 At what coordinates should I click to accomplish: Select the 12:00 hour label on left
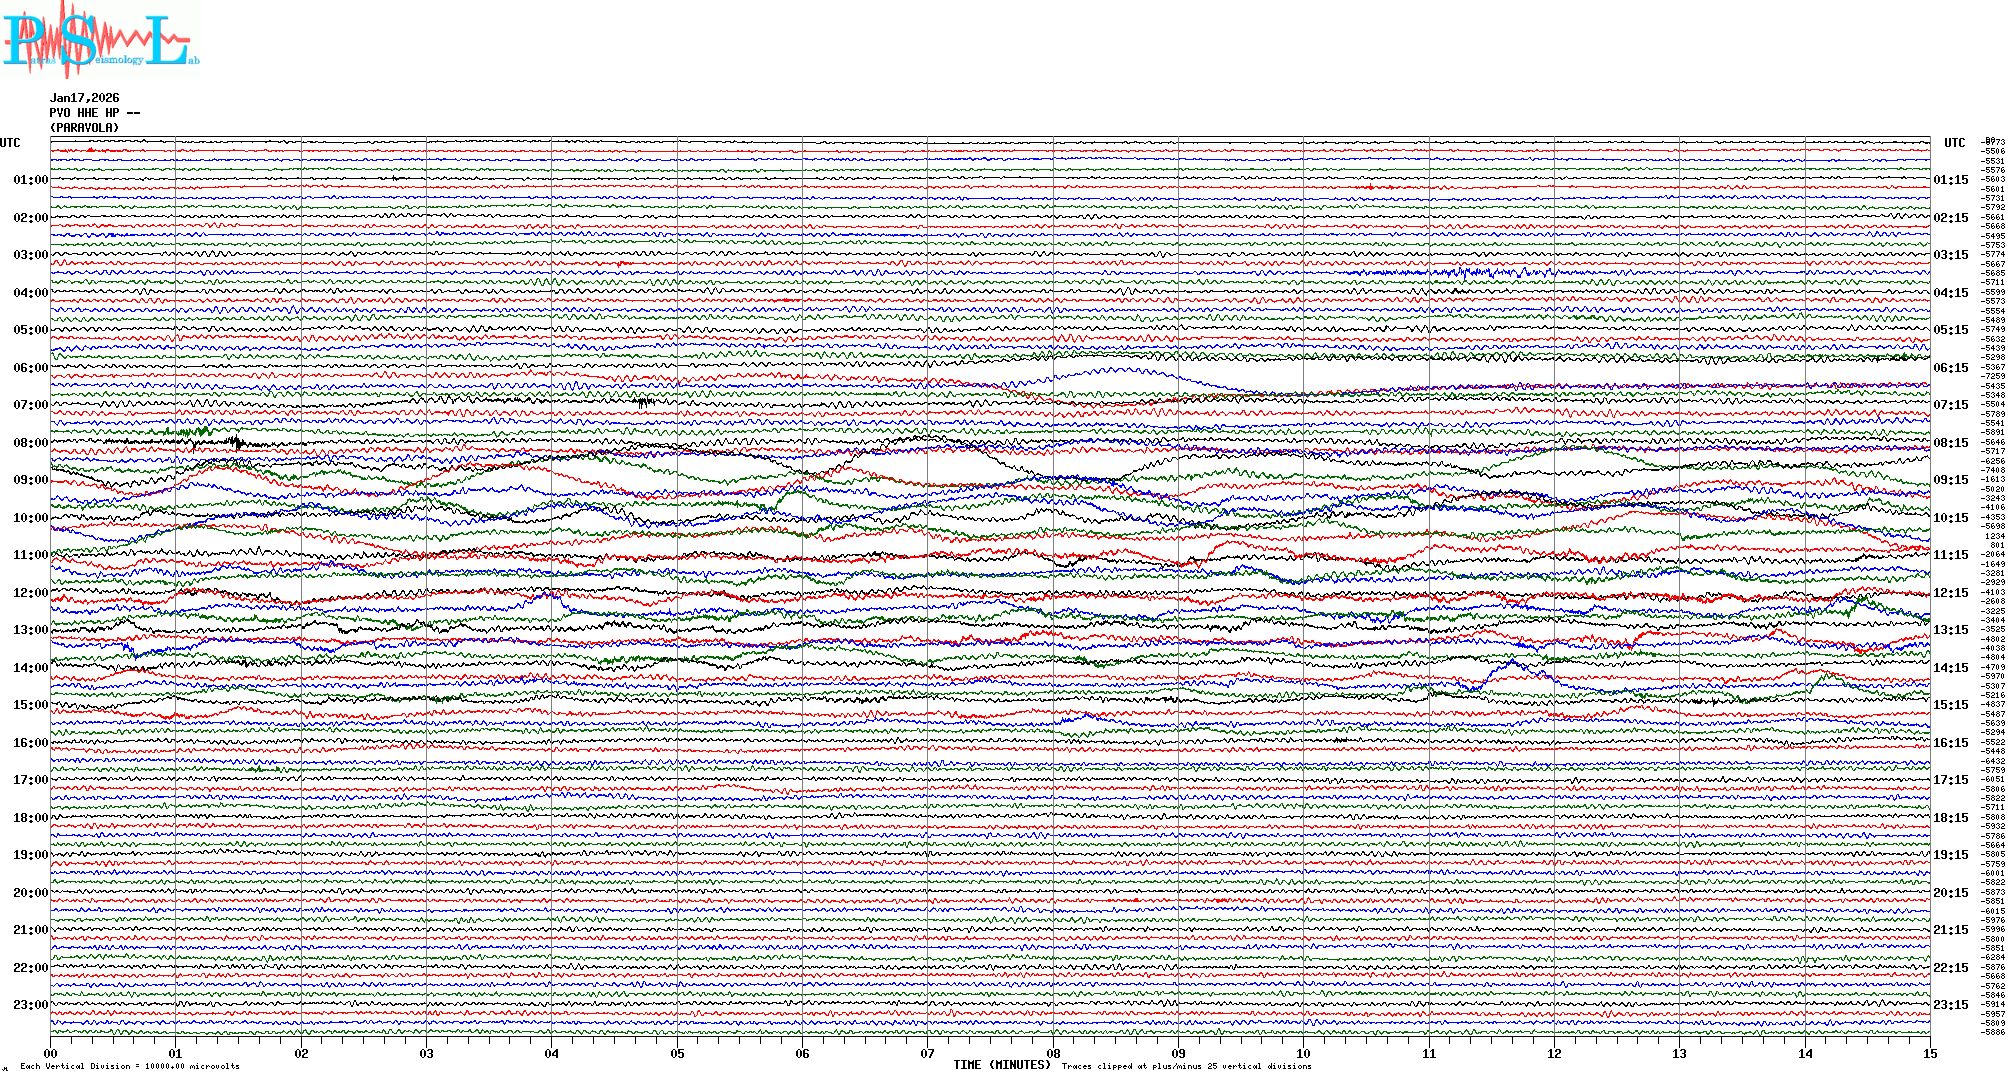(30, 593)
